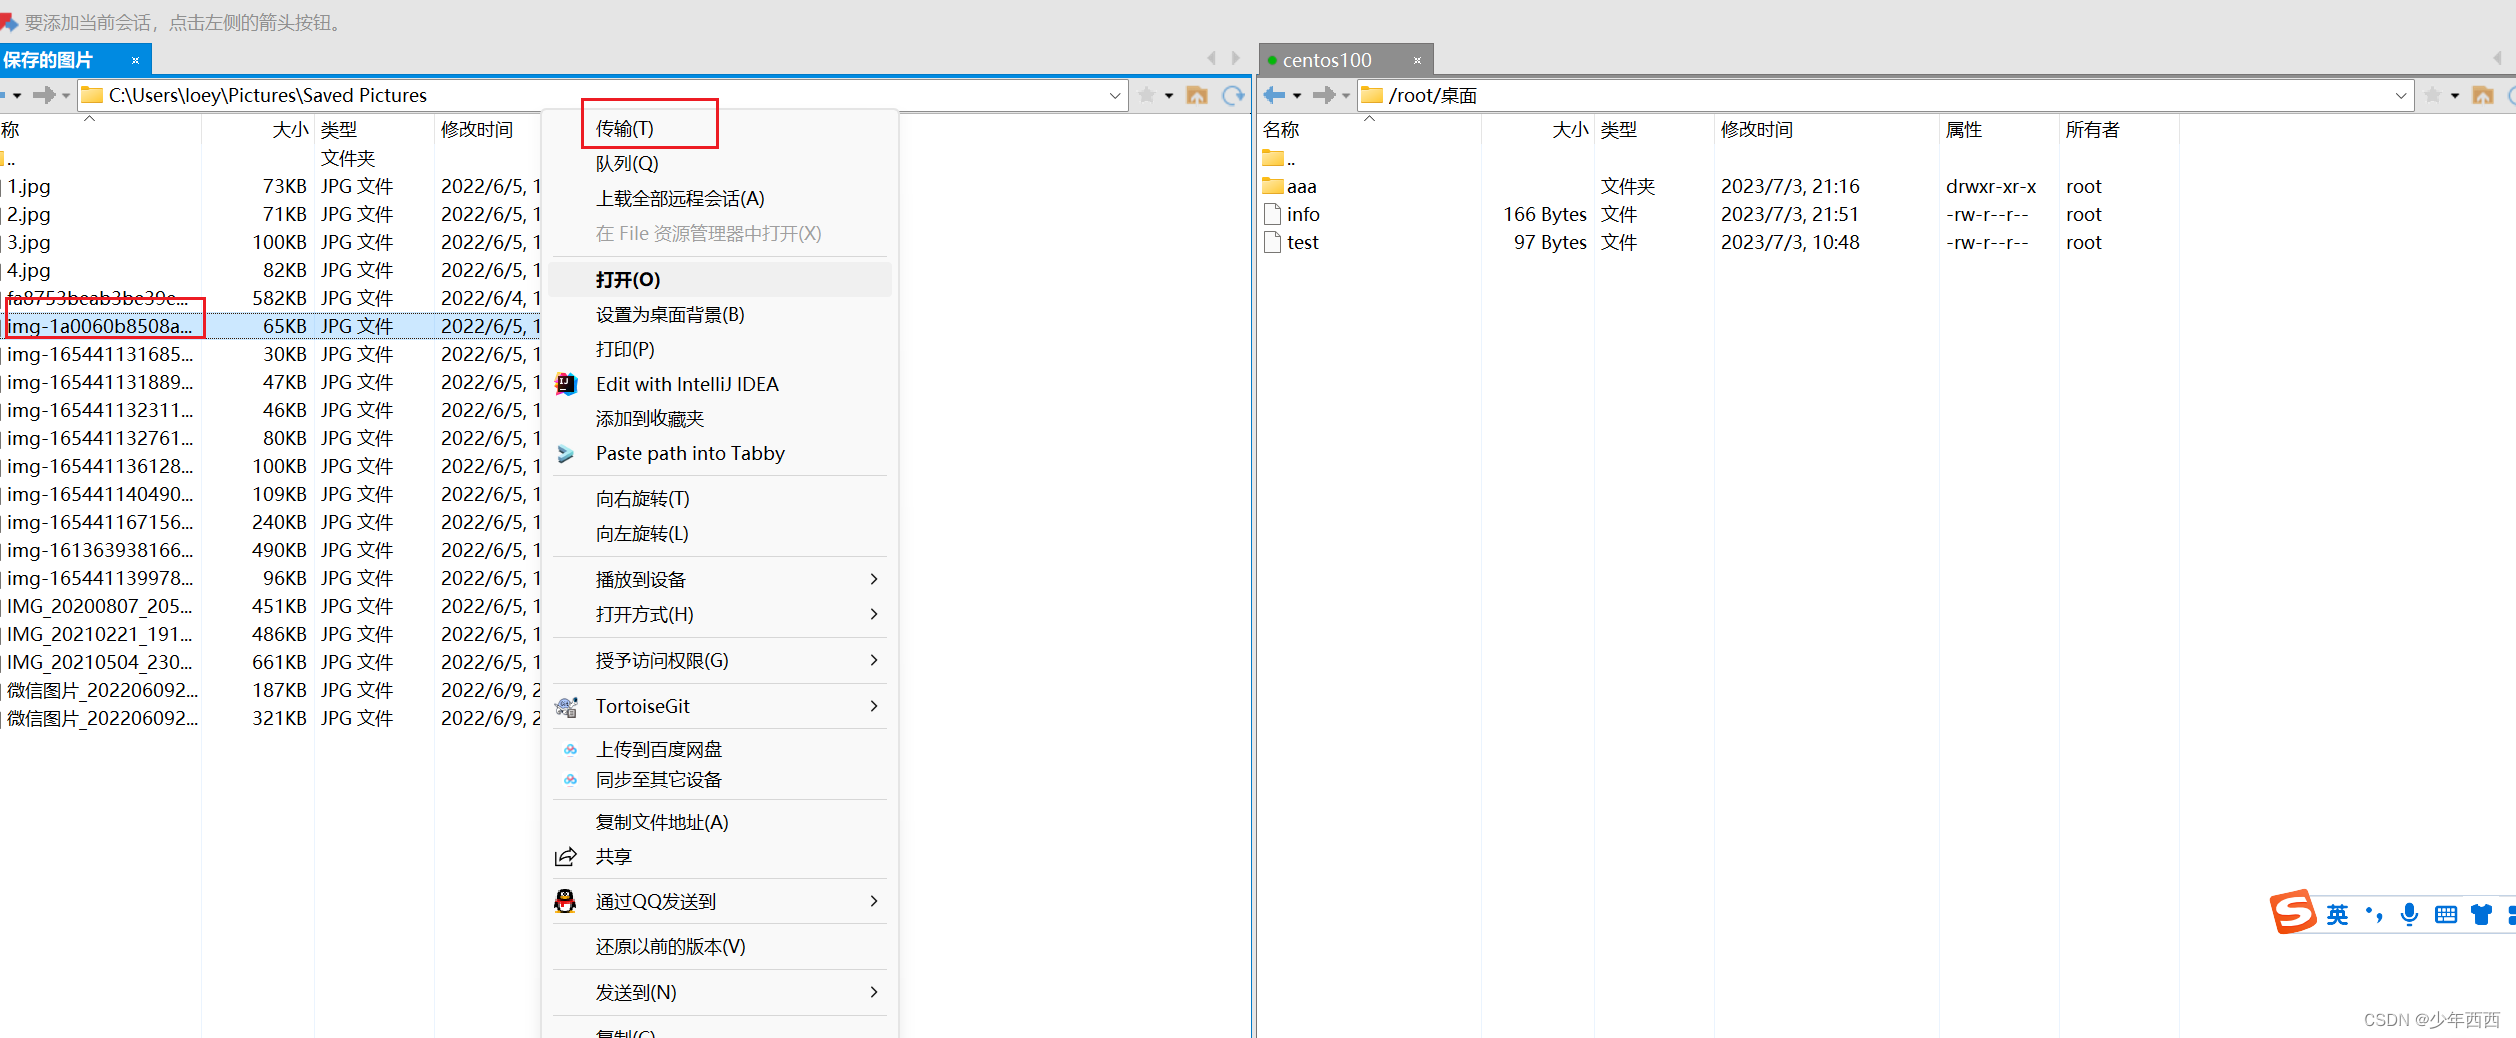
Task: Sort remote files by 所有者 column
Action: (2119, 130)
